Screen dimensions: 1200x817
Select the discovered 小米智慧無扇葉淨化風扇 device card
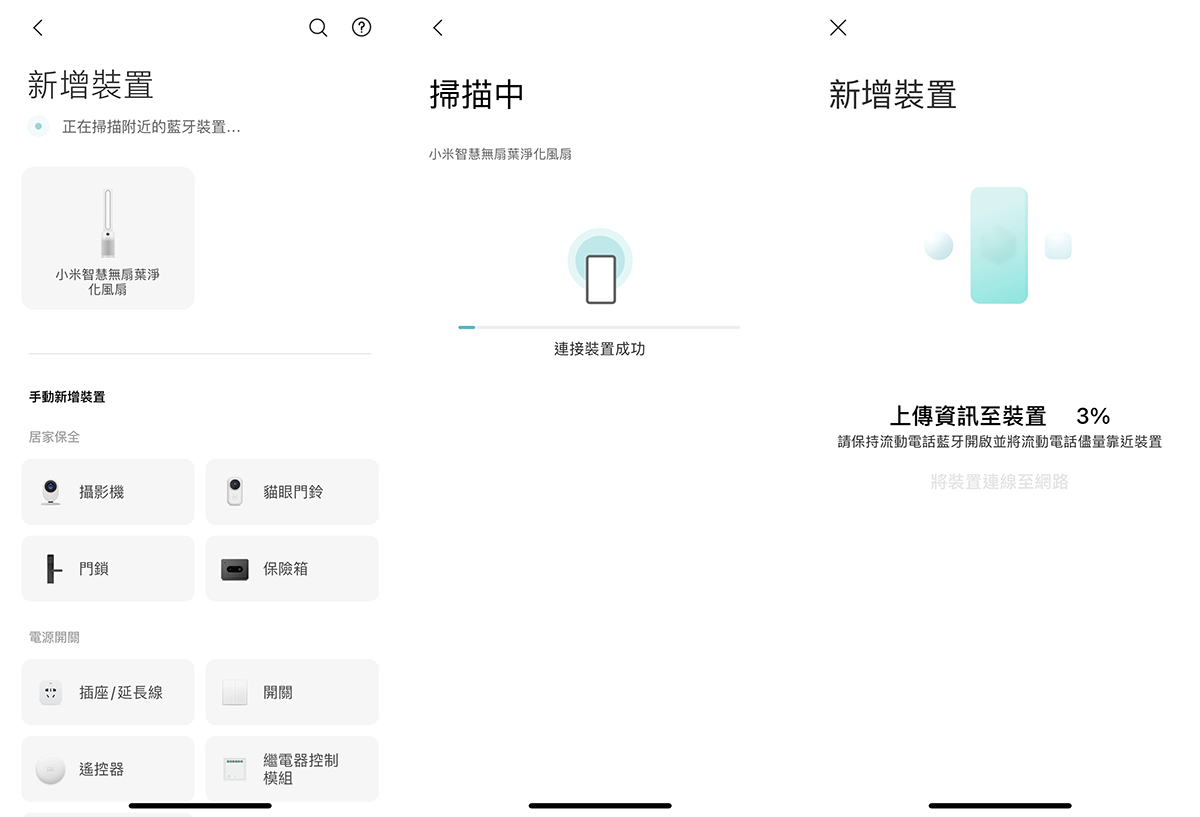108,238
